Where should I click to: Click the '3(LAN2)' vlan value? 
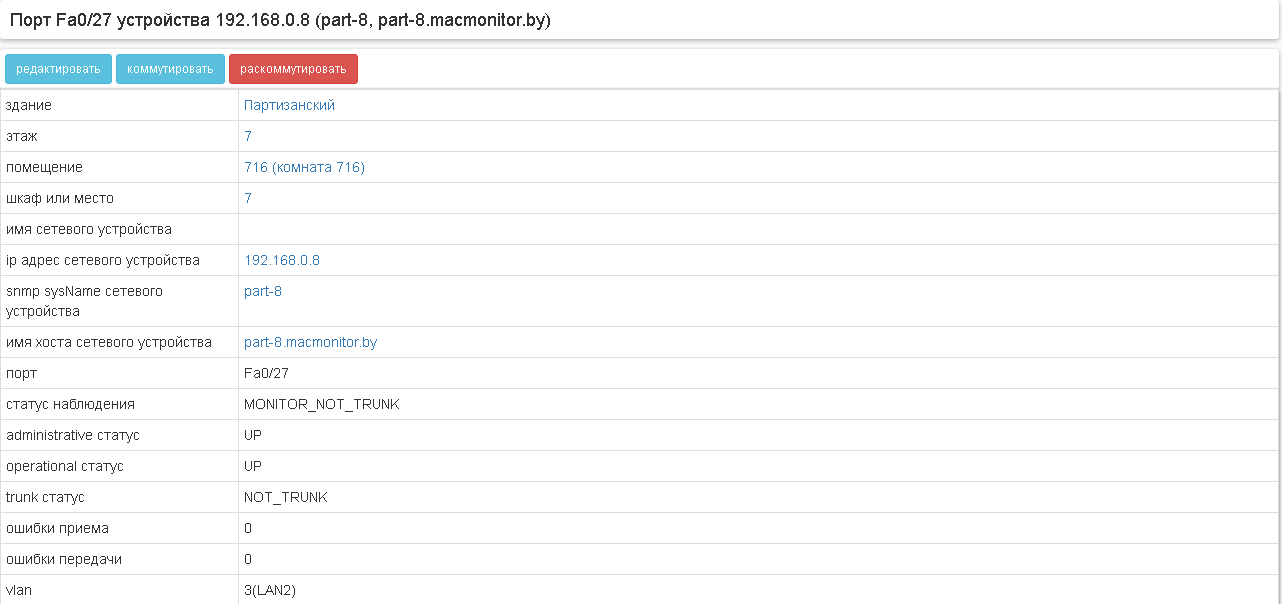coord(269,590)
